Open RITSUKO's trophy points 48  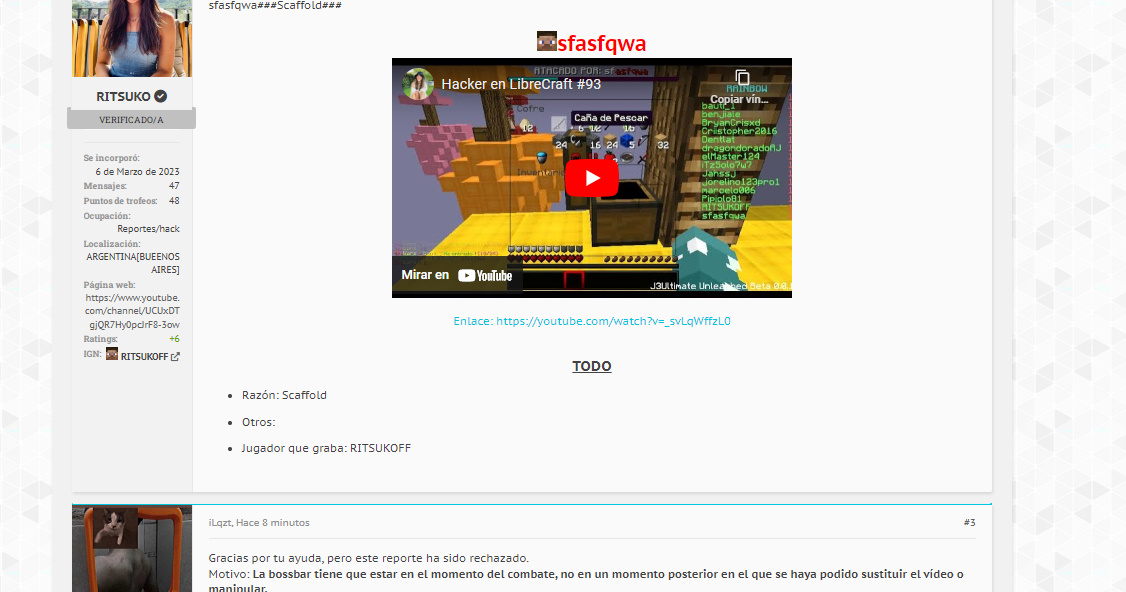(174, 200)
